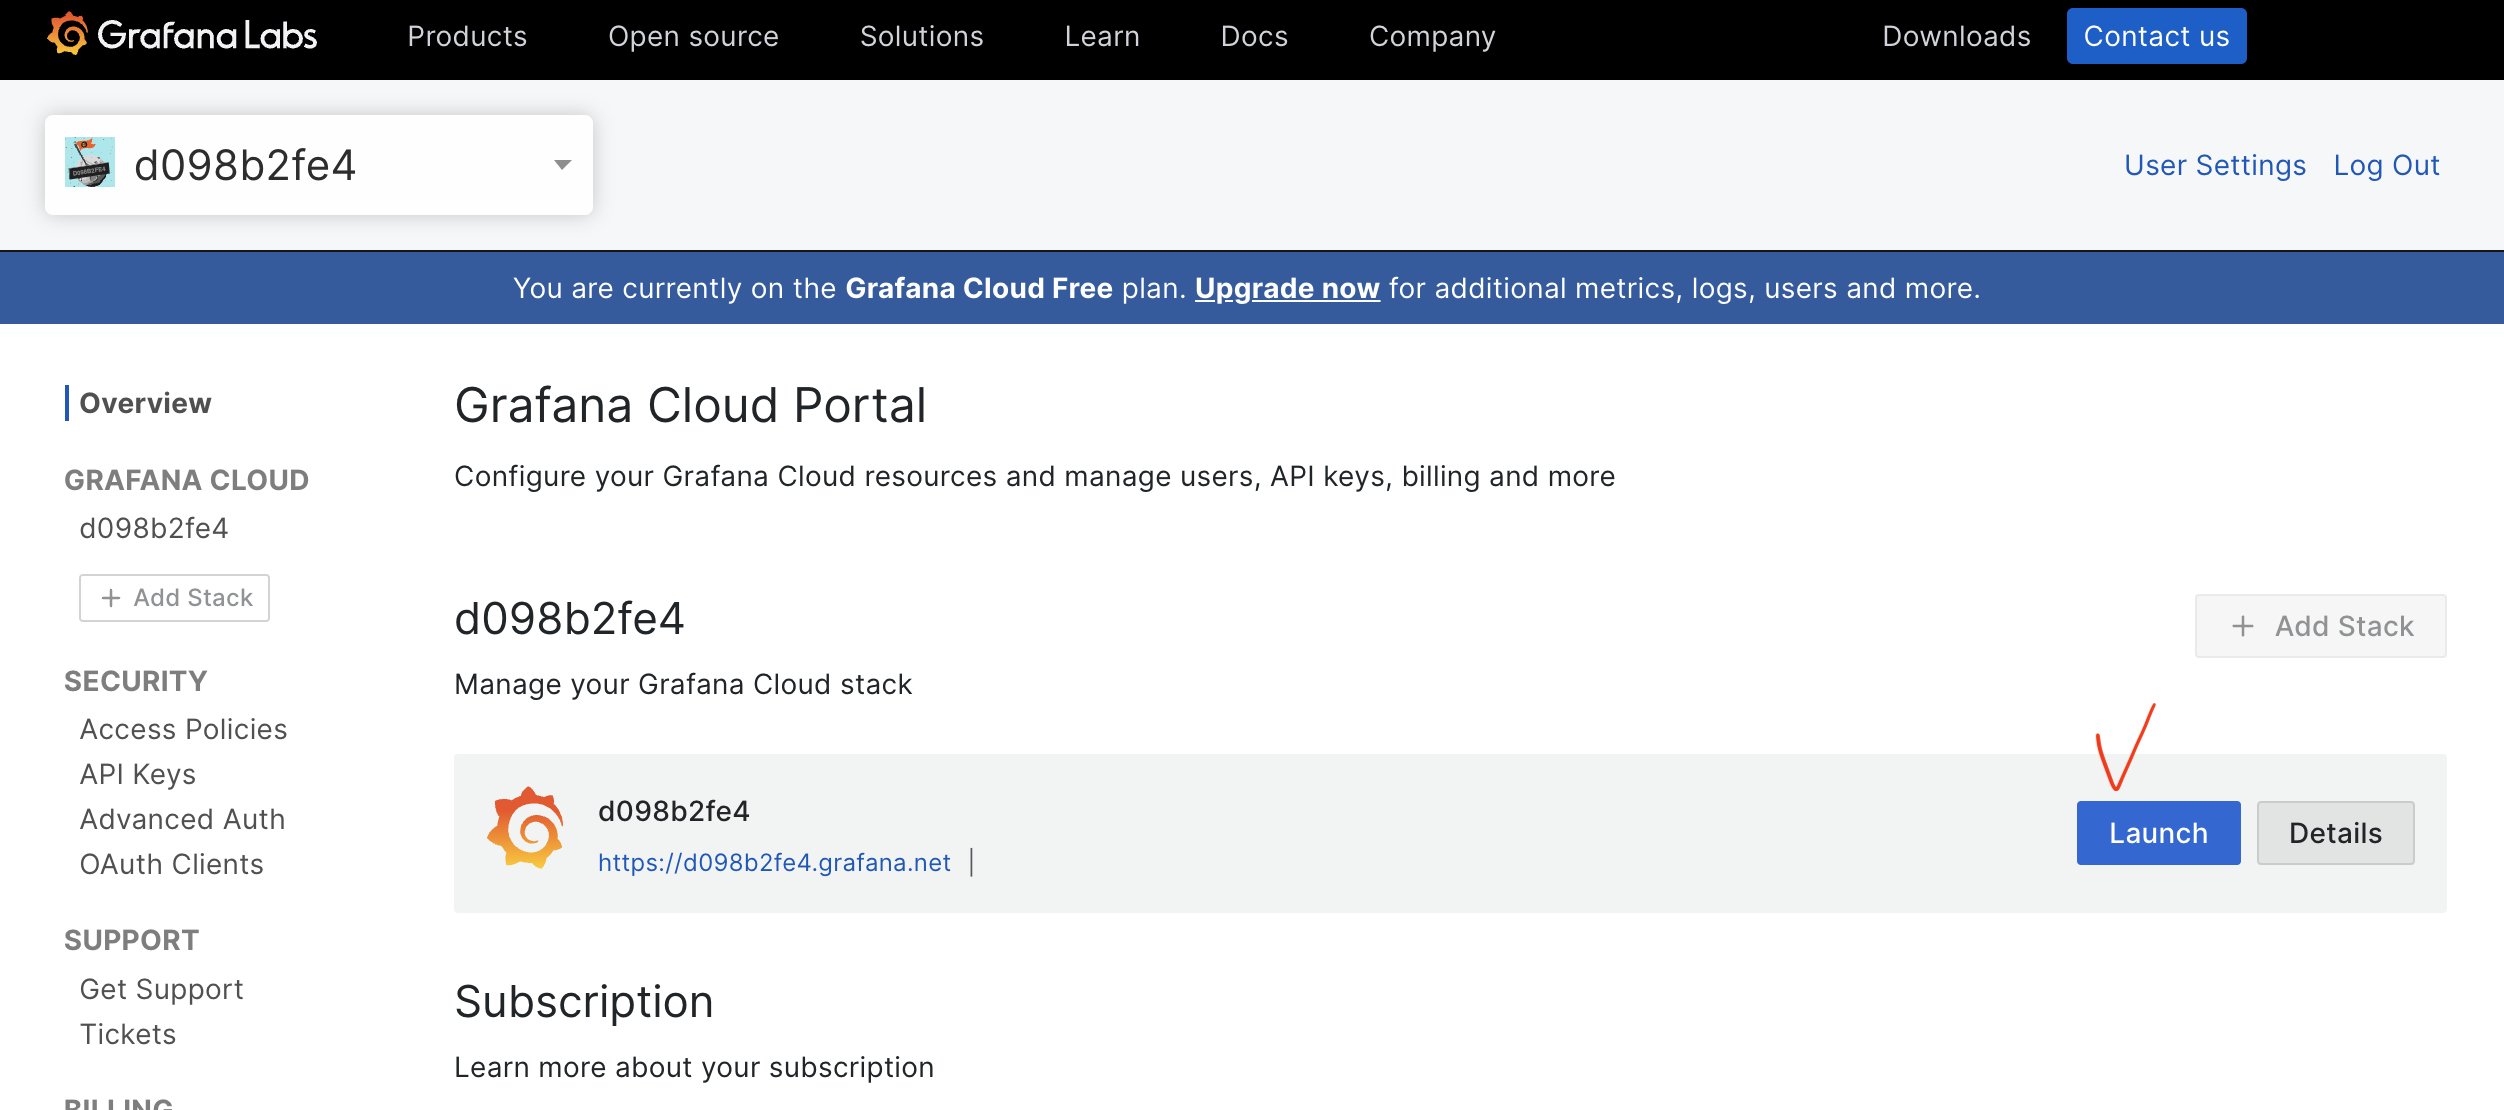Click 'Manage your Grafana Cloud stack' text
The height and width of the screenshot is (1110, 2504).
tap(683, 684)
